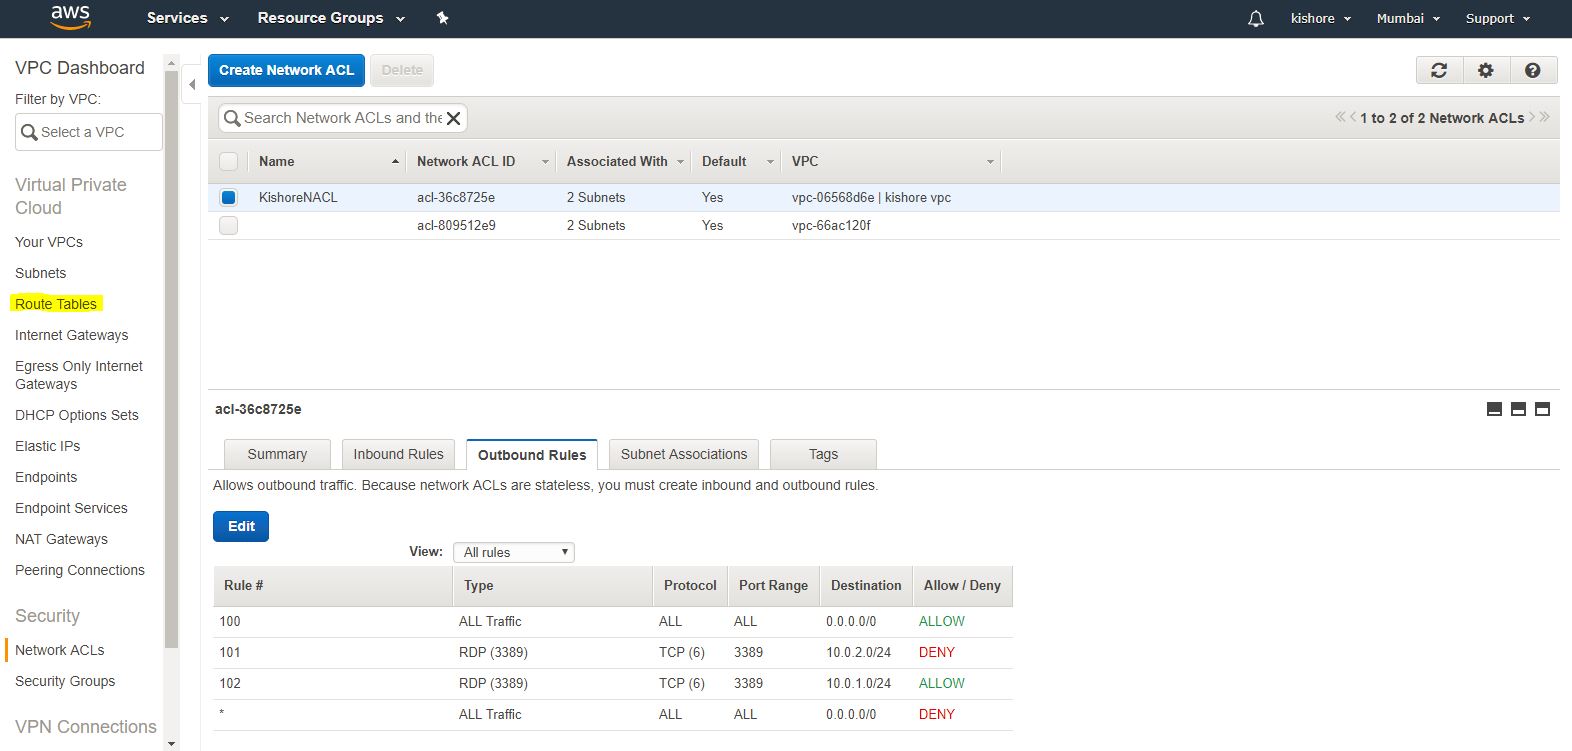Switch to the Inbound Rules tab

(x=398, y=454)
